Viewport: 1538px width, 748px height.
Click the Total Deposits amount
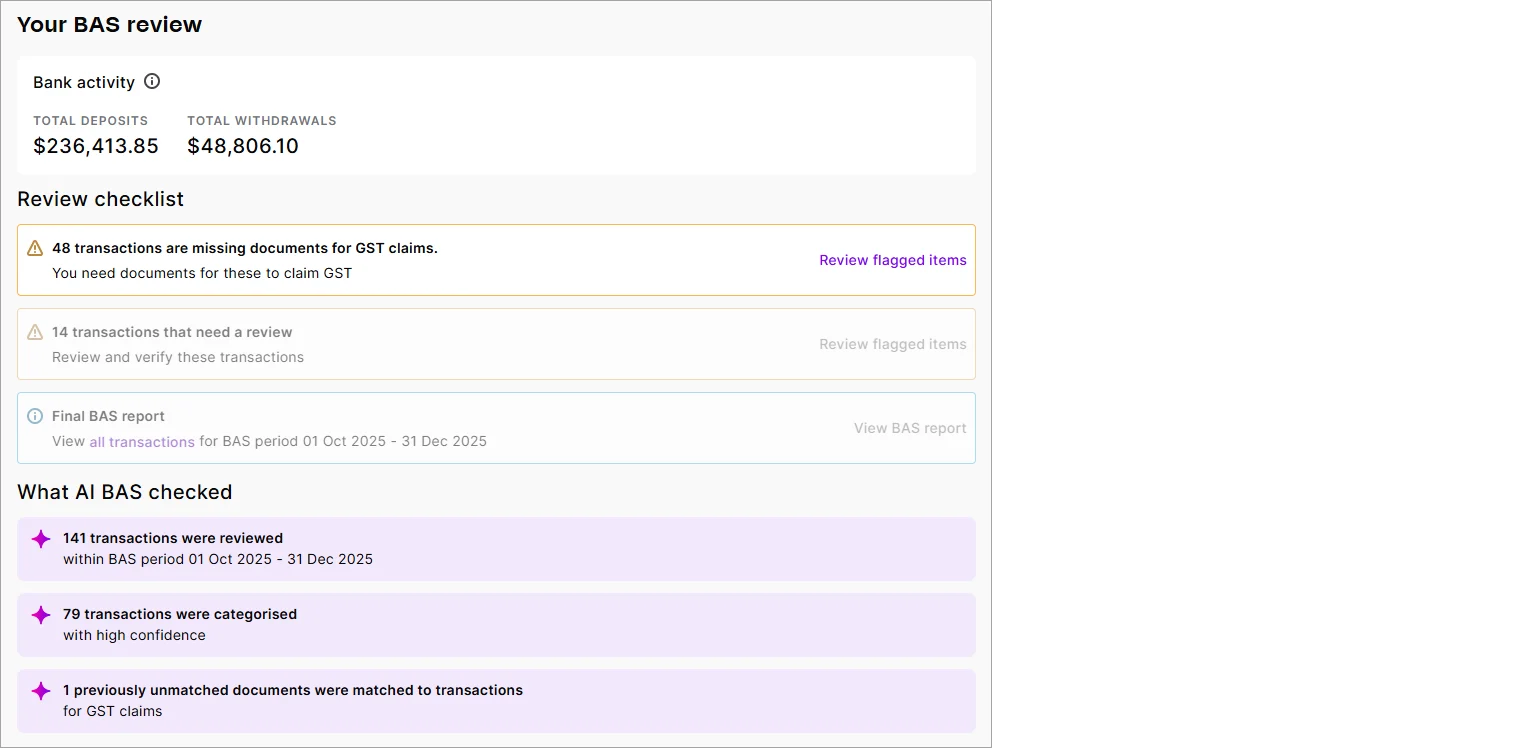pos(95,146)
